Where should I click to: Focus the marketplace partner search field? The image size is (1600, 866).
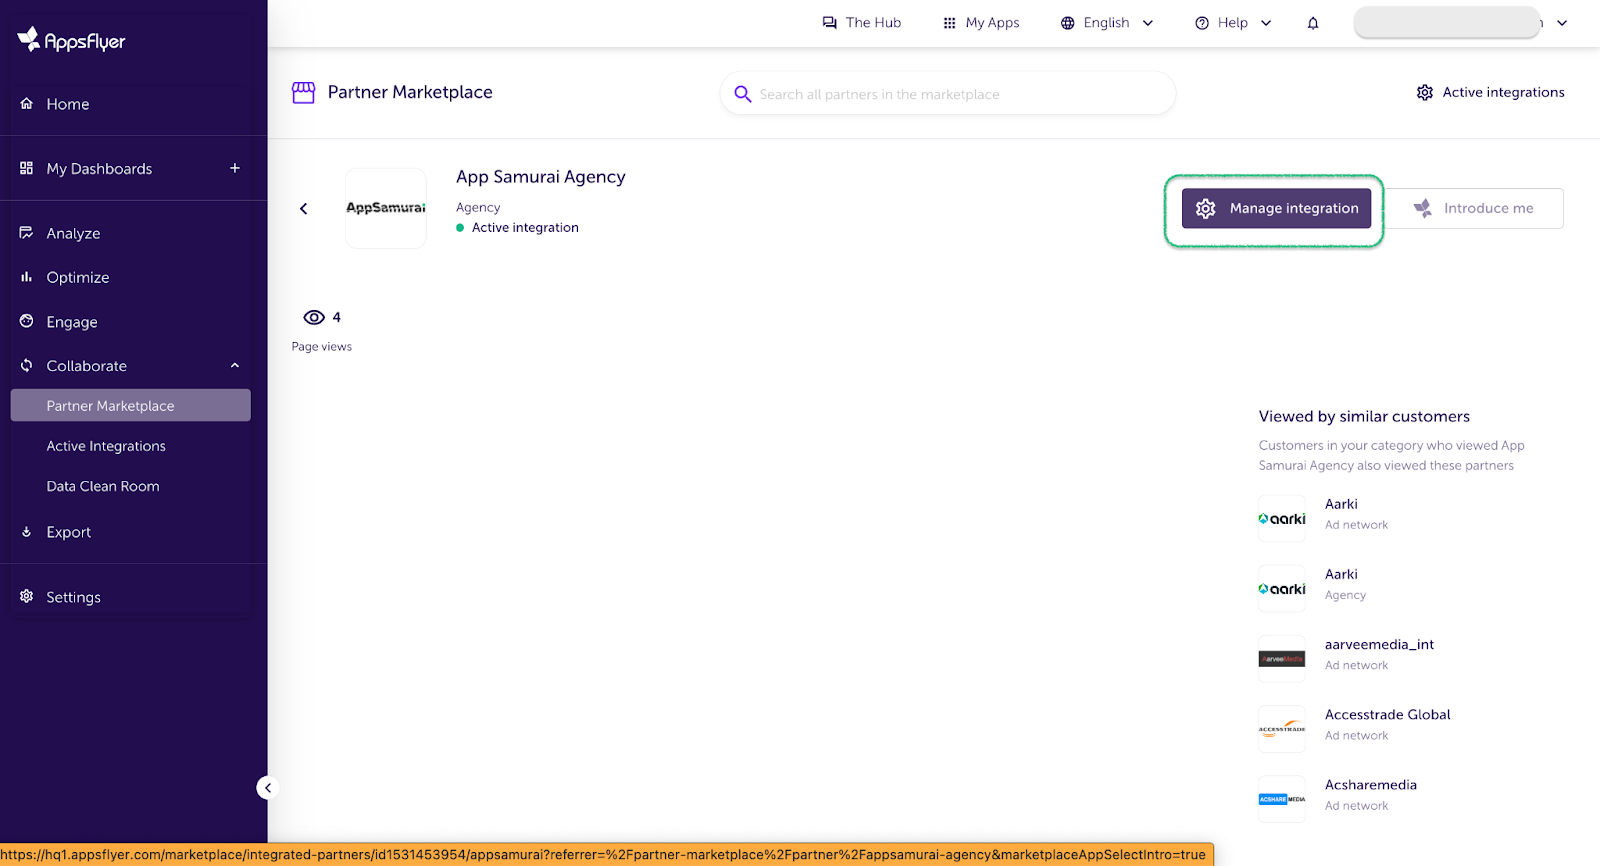(948, 93)
